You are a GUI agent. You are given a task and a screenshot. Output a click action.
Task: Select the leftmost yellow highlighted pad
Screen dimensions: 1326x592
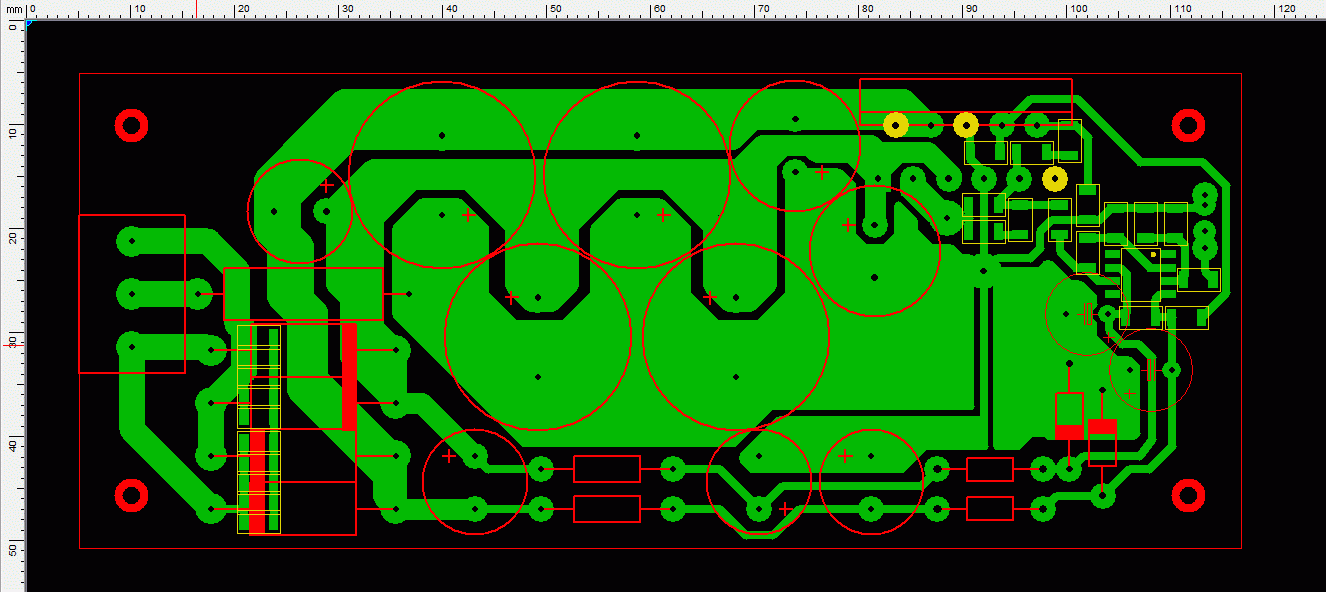click(896, 125)
